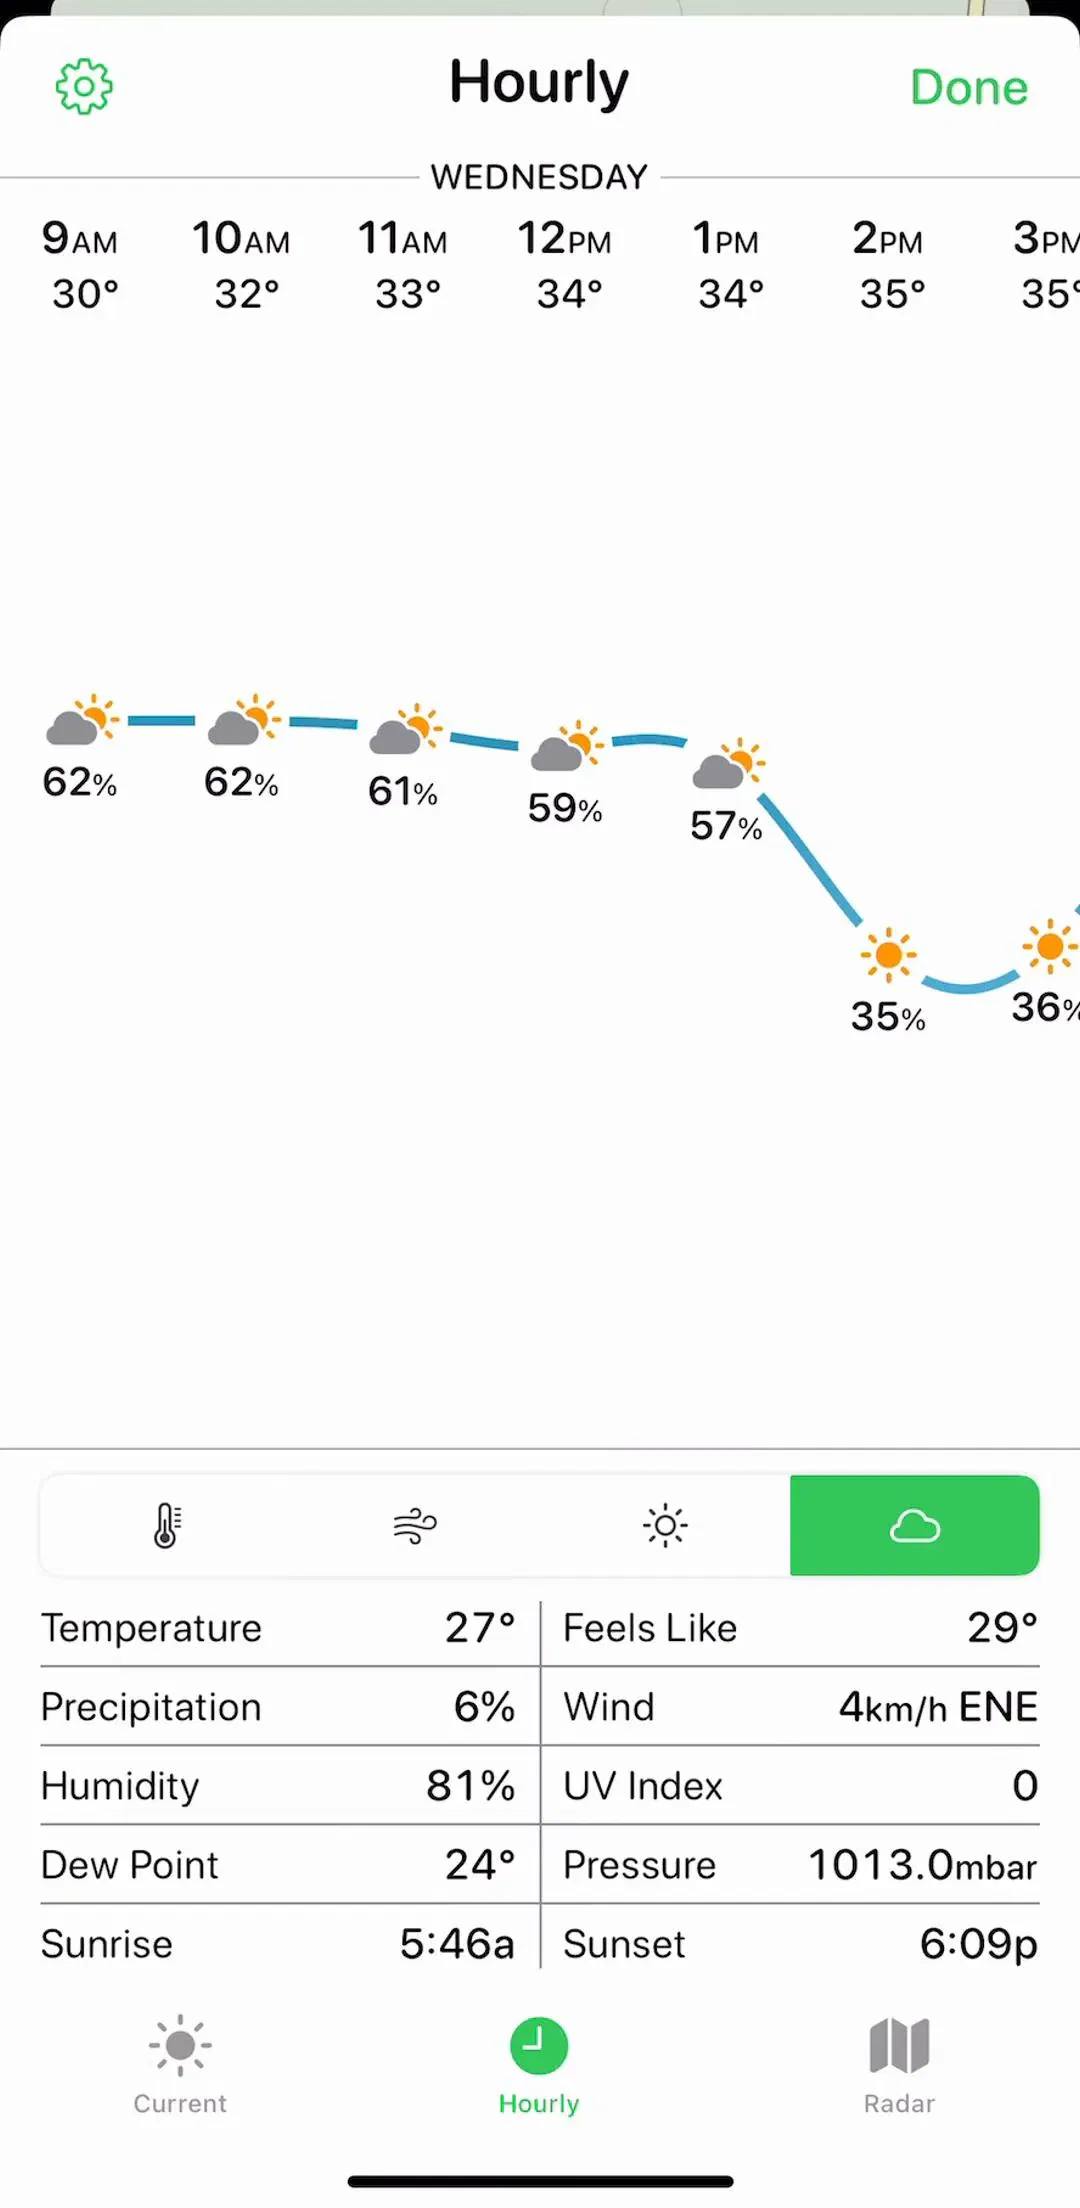Viewport: 1080px width, 2208px height.
Task: Tap the 9AM partly cloudy icon
Action: pyautogui.click(x=83, y=720)
